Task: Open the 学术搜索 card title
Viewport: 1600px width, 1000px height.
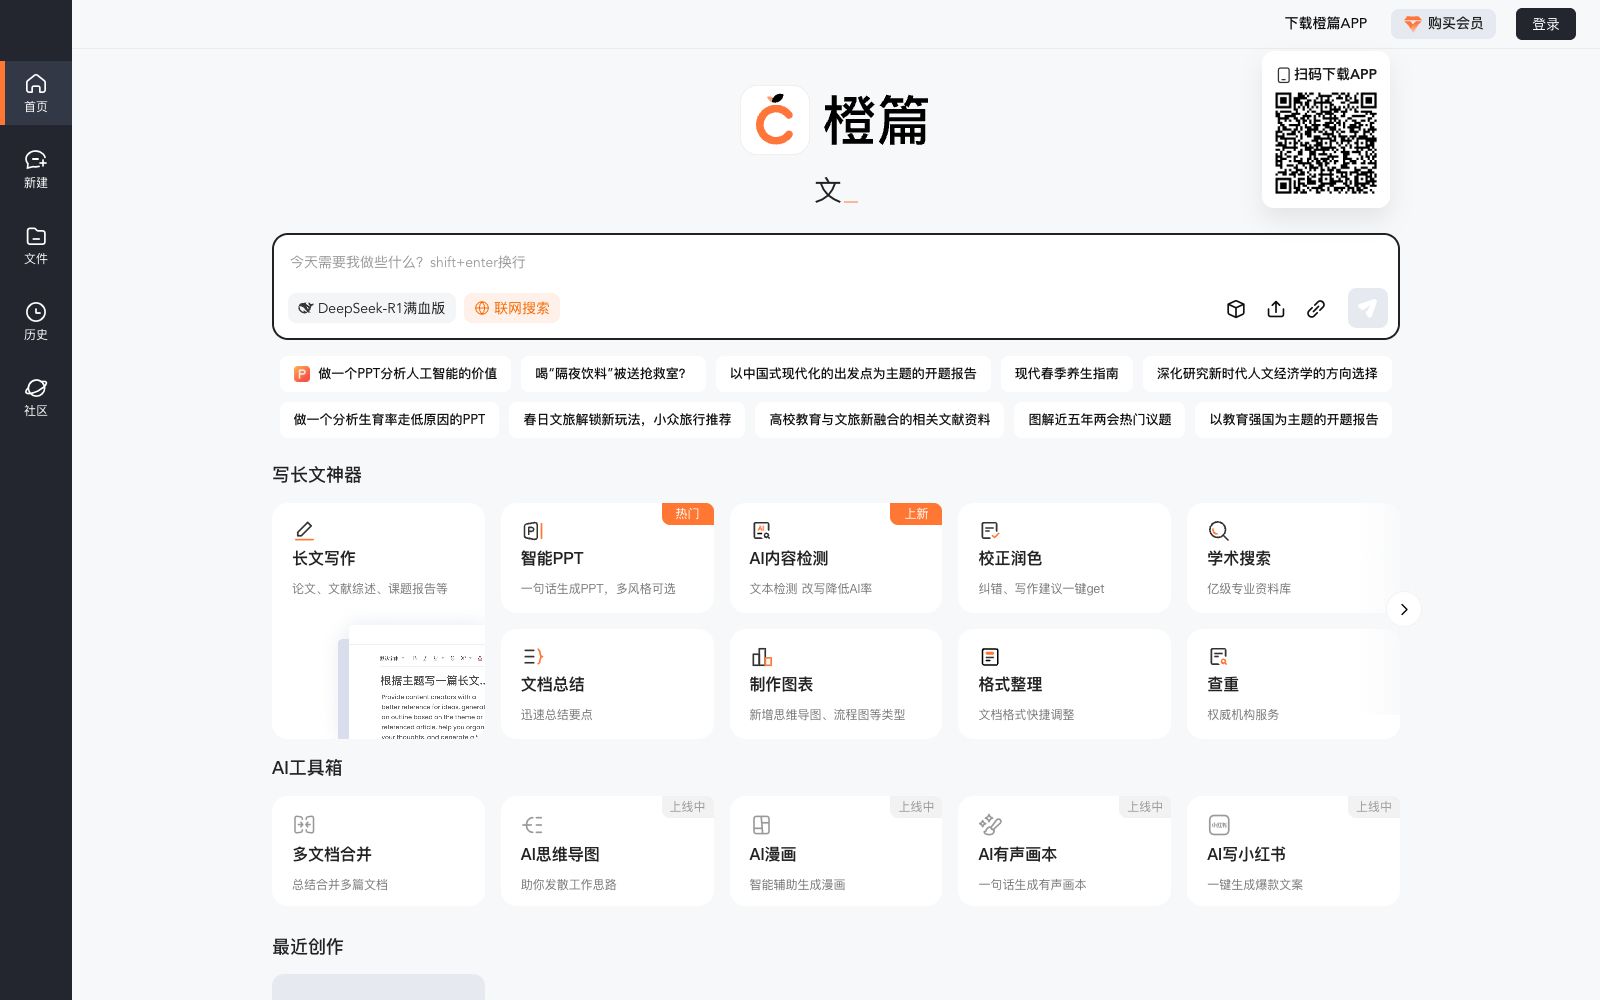Action: (1239, 558)
